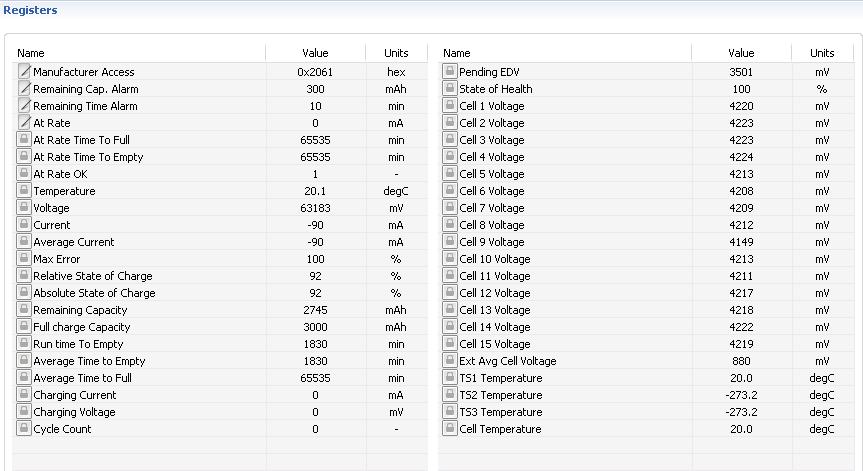
Task: Click the Remaining Time Alarm value field
Action: [x=315, y=106]
